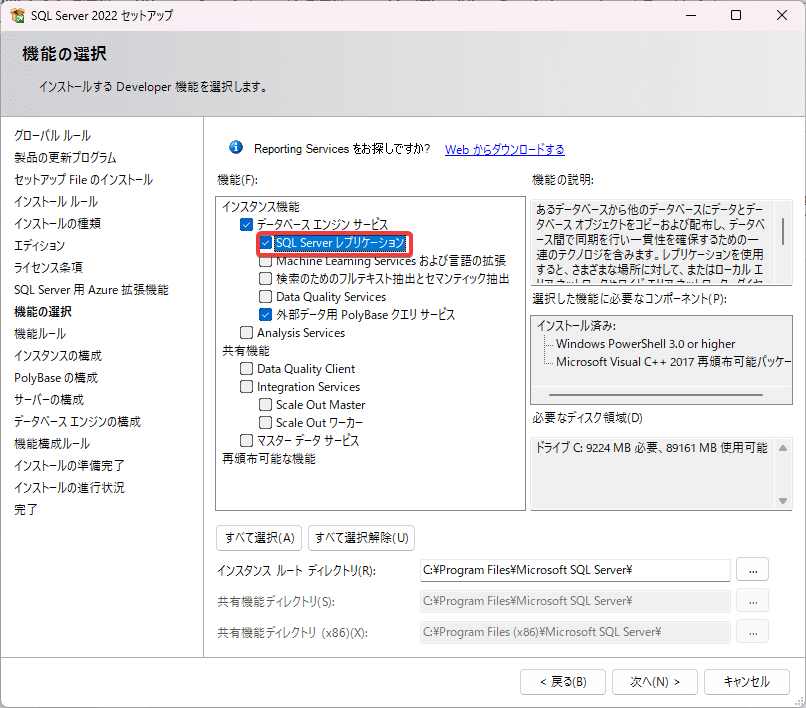Enable 検索のためのフルテキスト抽出とセマンティック抽出

[x=265, y=276]
